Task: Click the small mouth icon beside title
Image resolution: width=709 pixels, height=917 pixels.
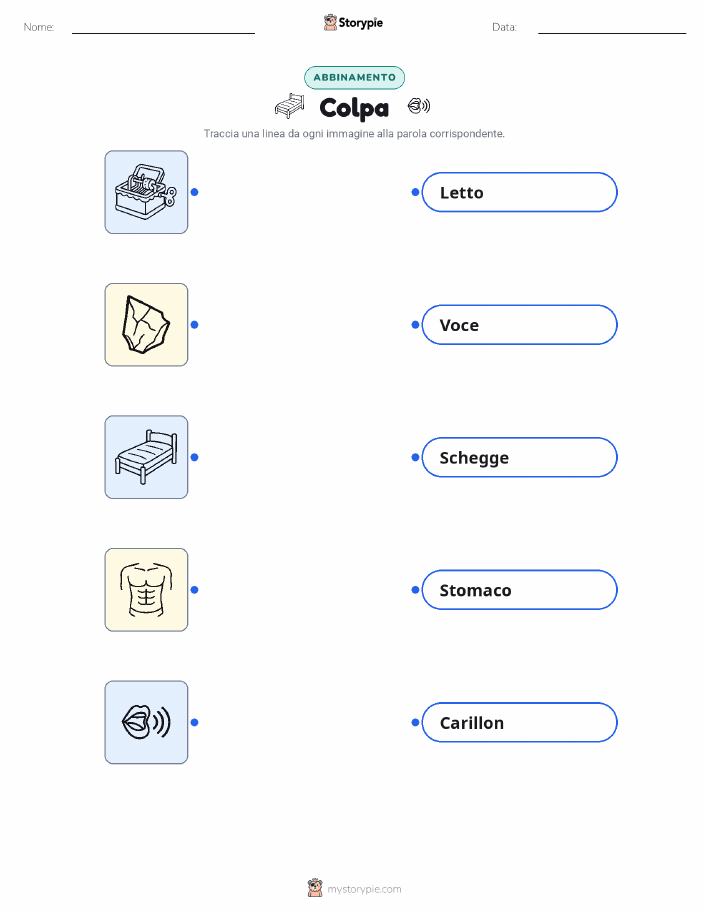Action: click(x=419, y=106)
